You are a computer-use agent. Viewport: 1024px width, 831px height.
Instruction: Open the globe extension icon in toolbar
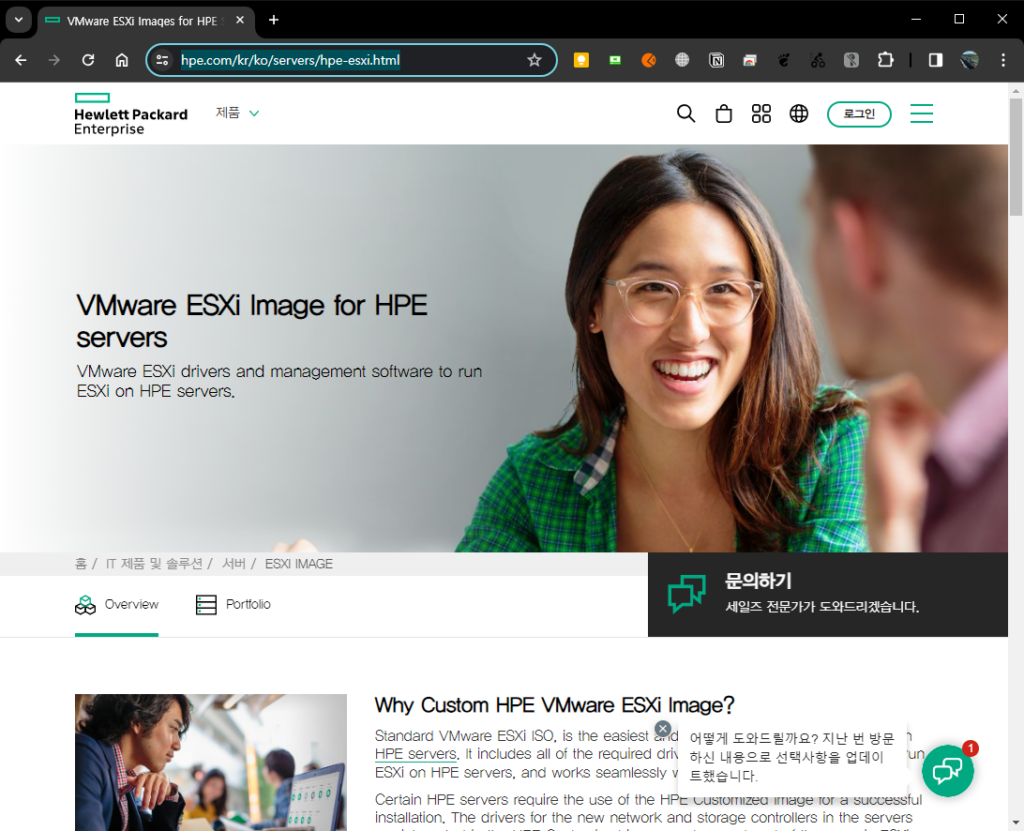click(x=682, y=60)
